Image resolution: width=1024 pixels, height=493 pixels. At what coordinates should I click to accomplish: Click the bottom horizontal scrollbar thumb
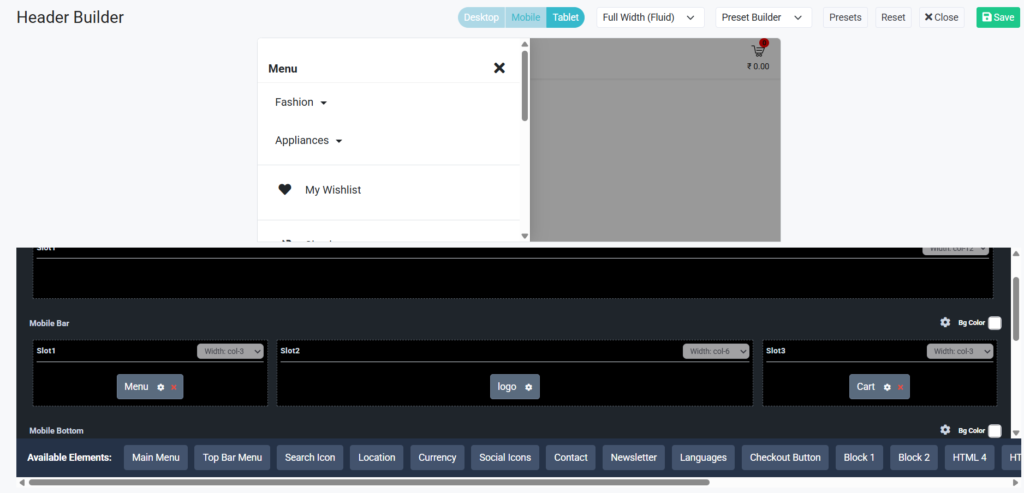coord(369,483)
